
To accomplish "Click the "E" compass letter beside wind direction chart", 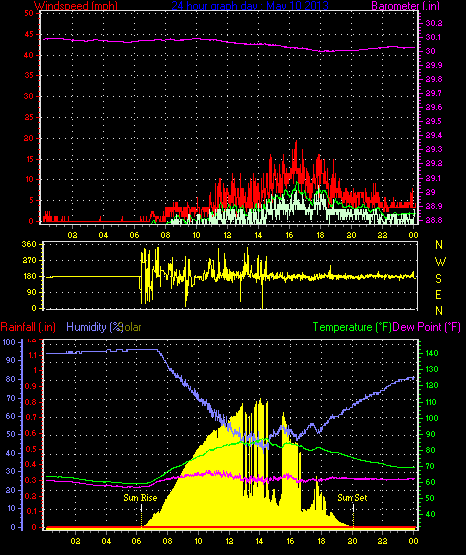I will 438,294.
